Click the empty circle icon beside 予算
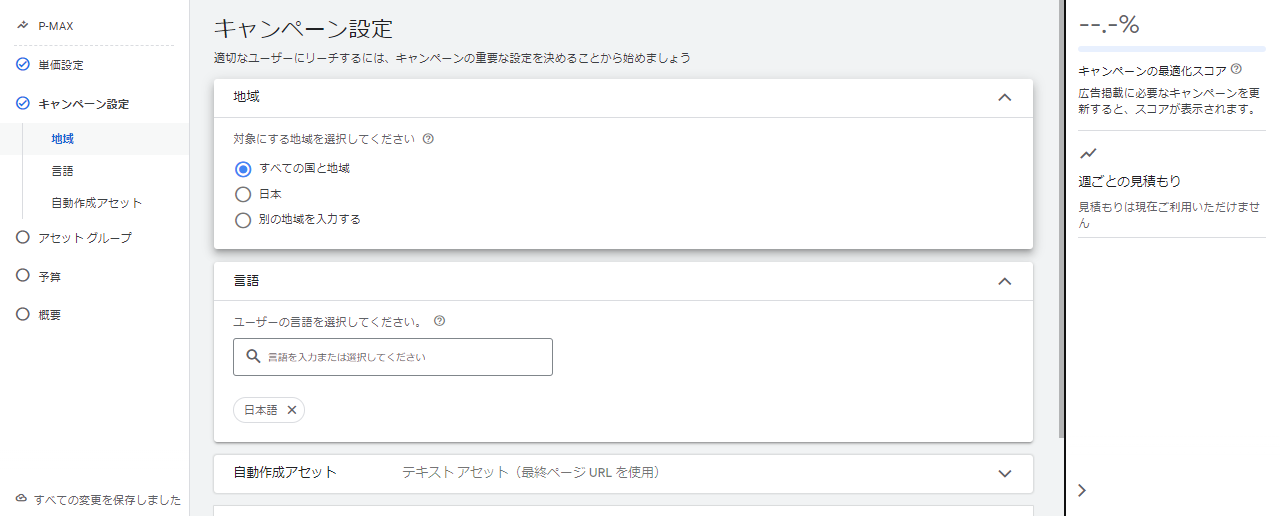Viewport: 1280px width, 516px height. coord(23,275)
